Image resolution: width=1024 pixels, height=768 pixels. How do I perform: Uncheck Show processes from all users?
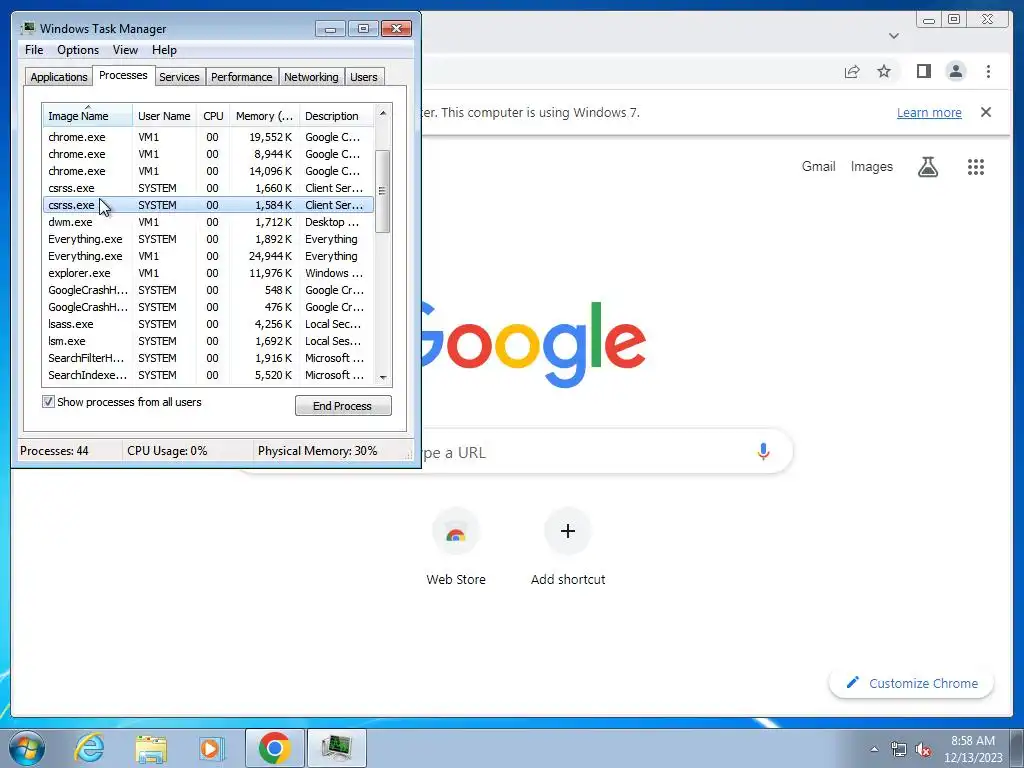click(48, 402)
